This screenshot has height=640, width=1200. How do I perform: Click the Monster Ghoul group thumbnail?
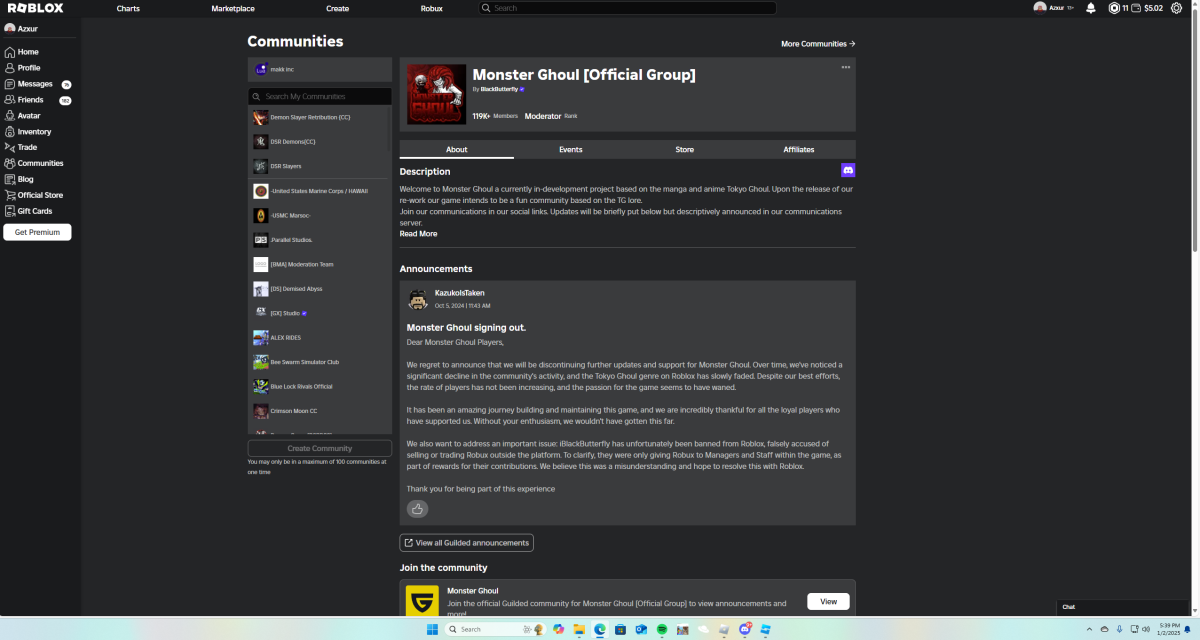click(436, 95)
